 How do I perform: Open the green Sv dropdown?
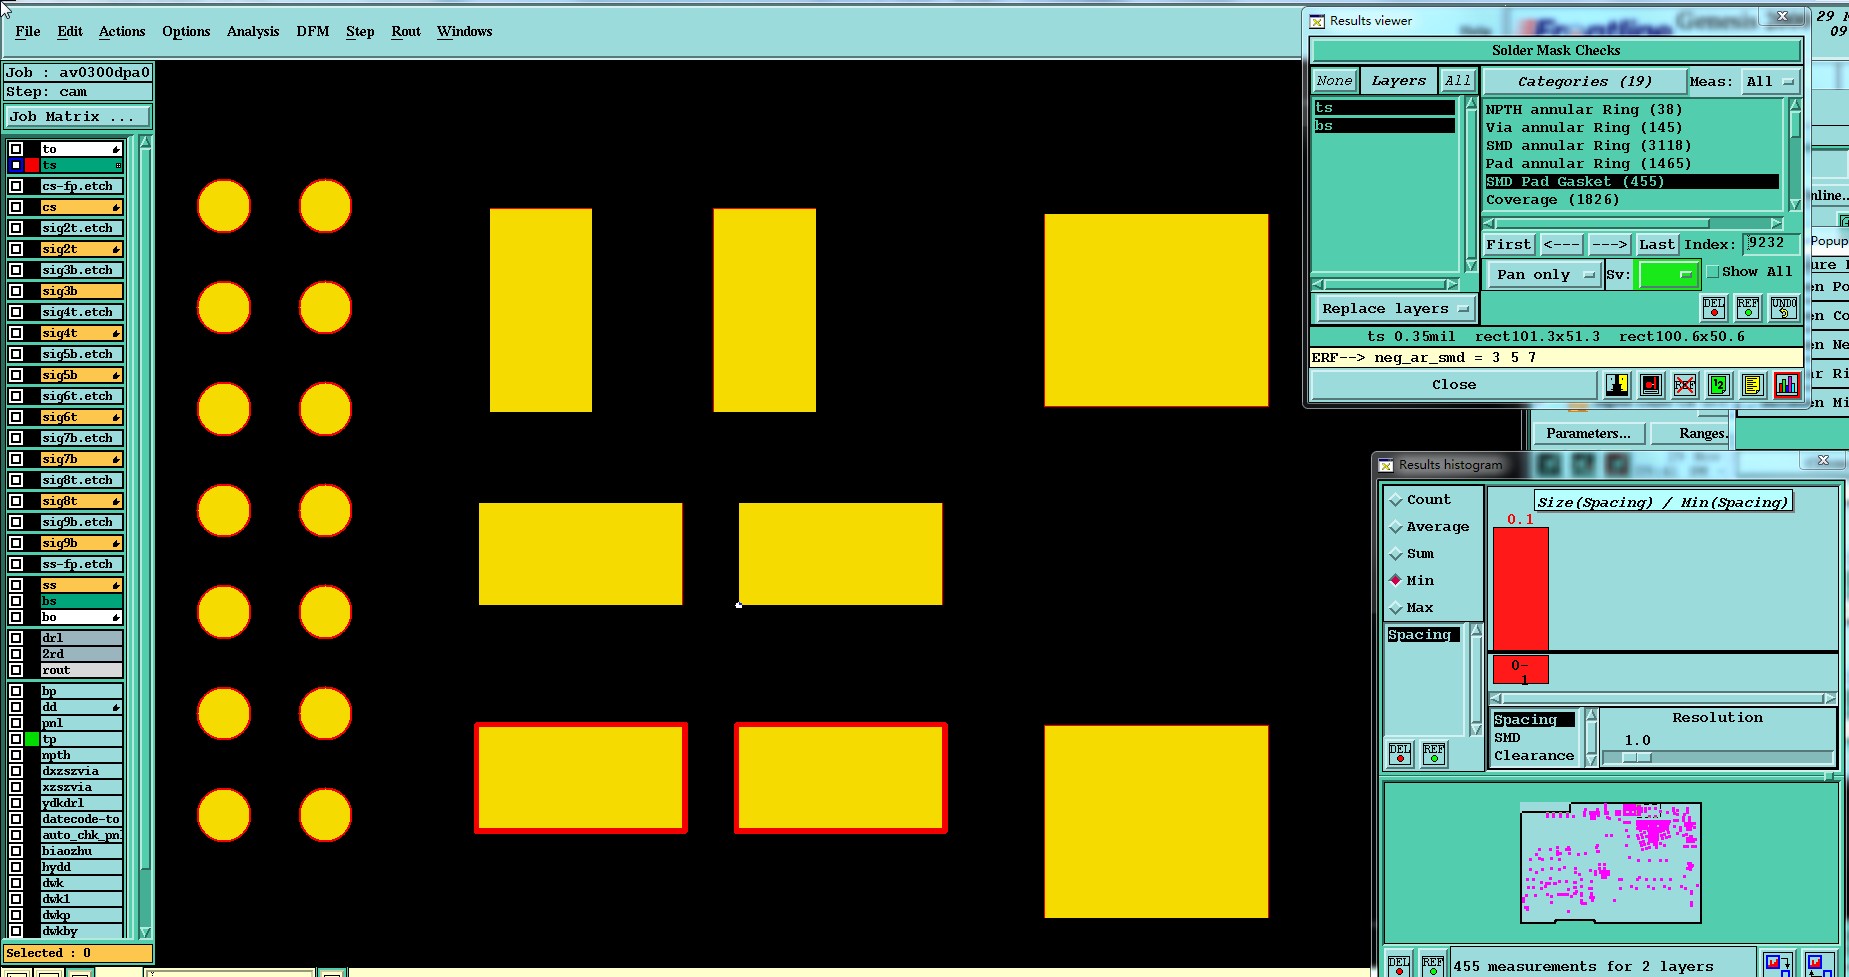point(1667,275)
